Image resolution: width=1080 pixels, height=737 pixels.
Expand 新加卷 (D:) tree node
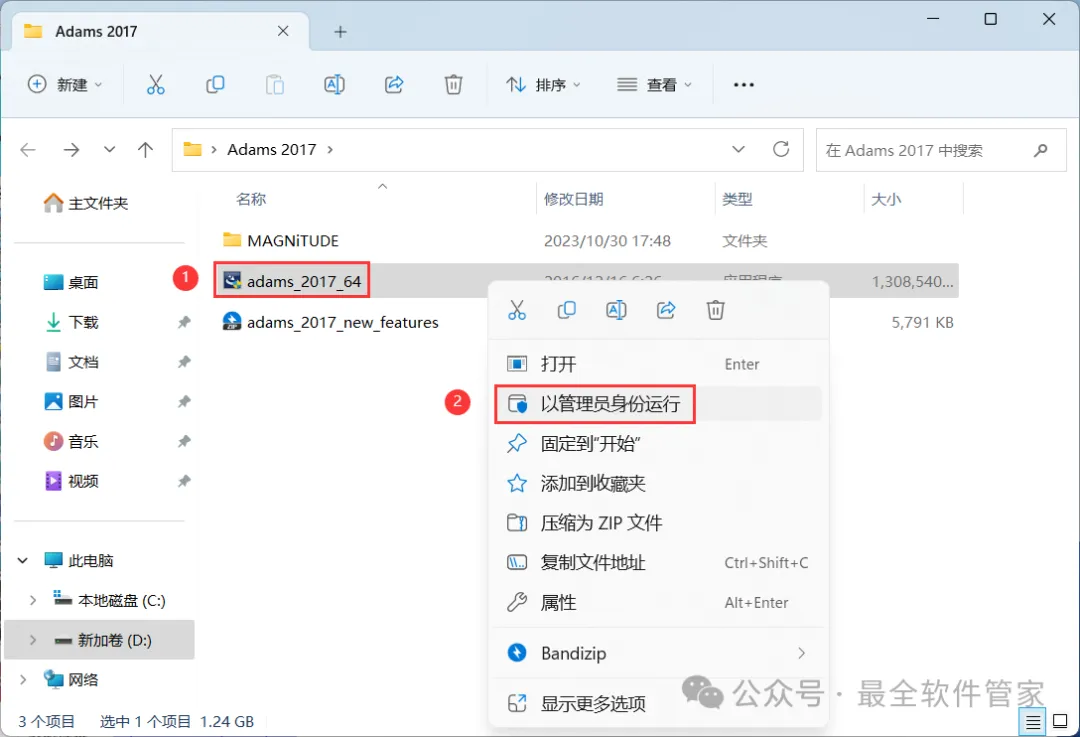(x=32, y=640)
